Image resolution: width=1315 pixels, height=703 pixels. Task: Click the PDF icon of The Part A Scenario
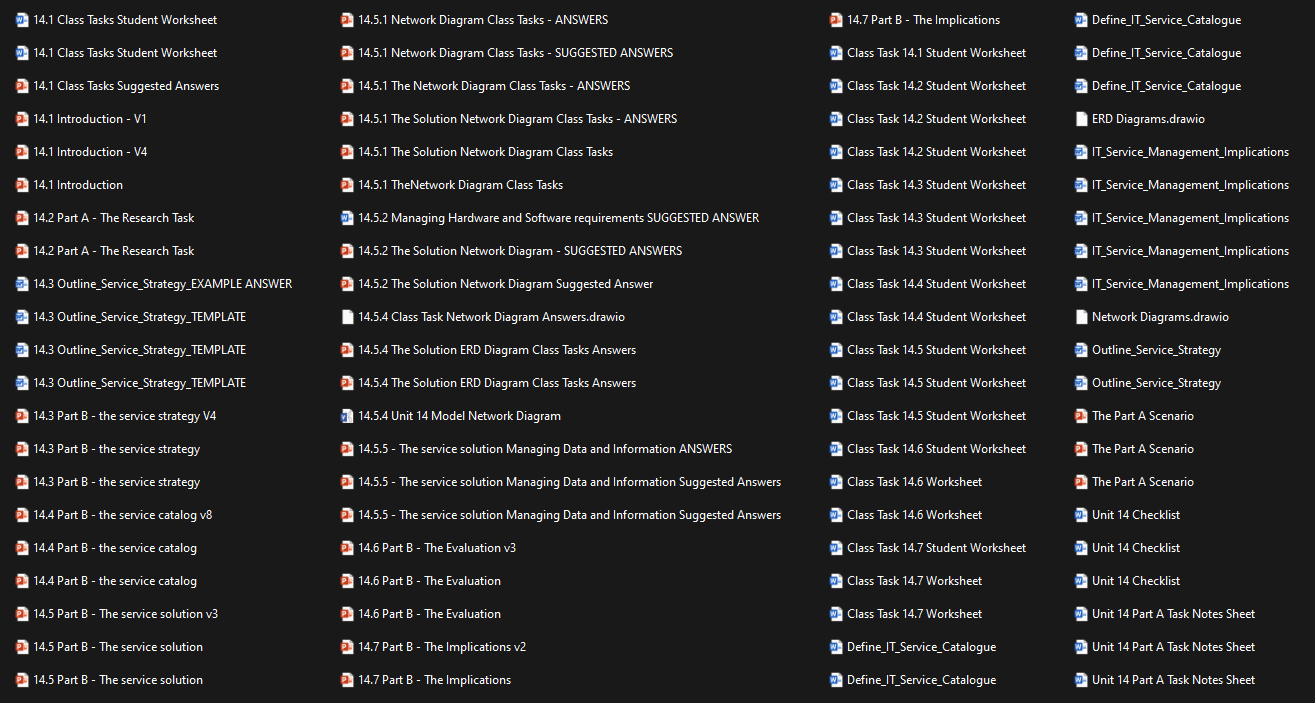1081,415
